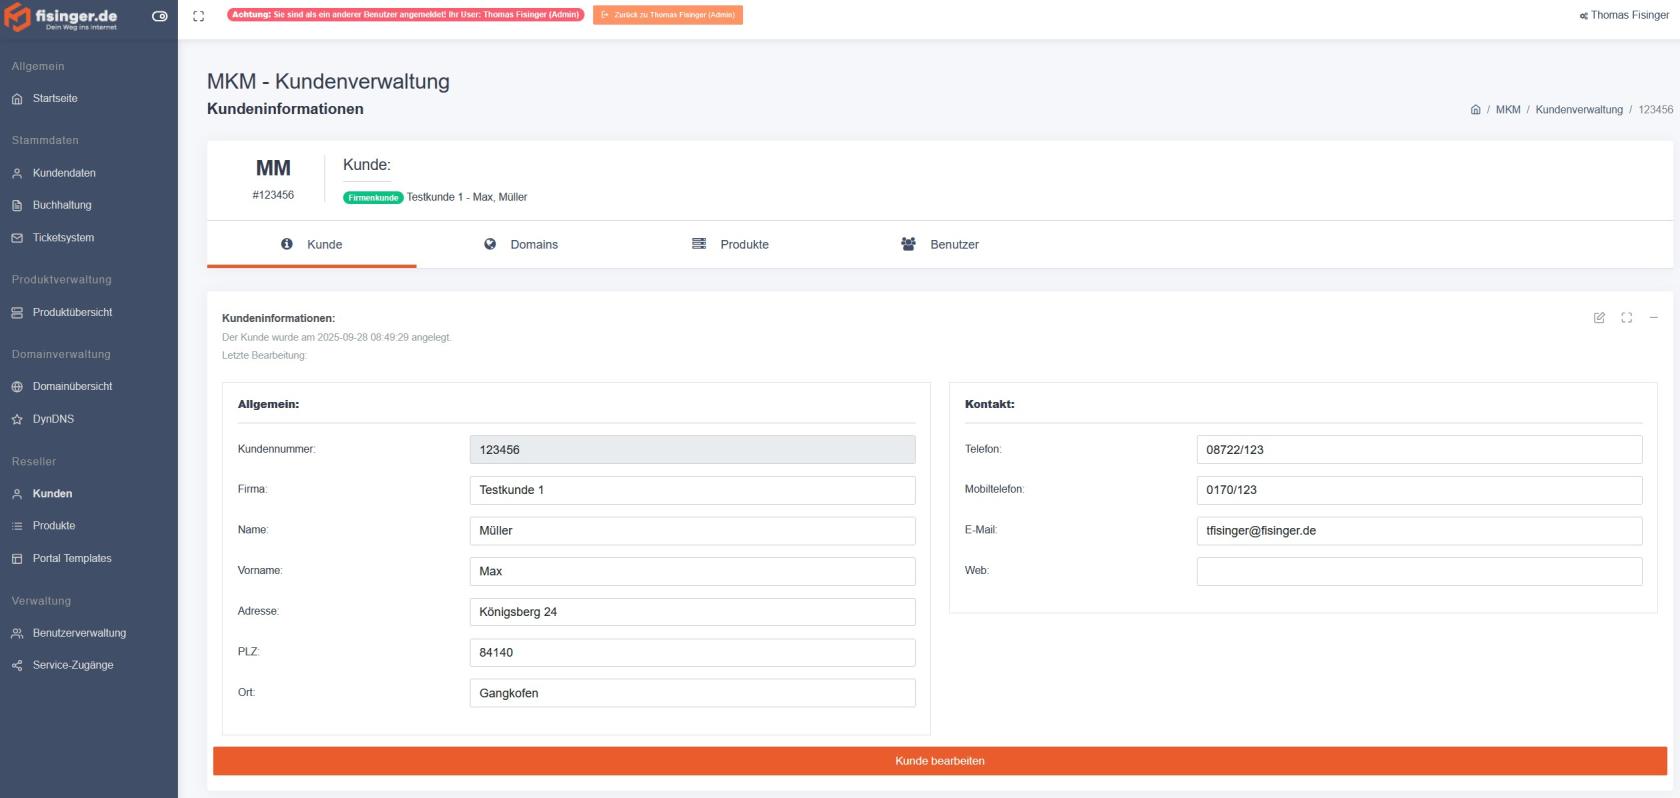Click 123456 in breadcrumb
Image resolution: width=1680 pixels, height=798 pixels.
click(1655, 110)
